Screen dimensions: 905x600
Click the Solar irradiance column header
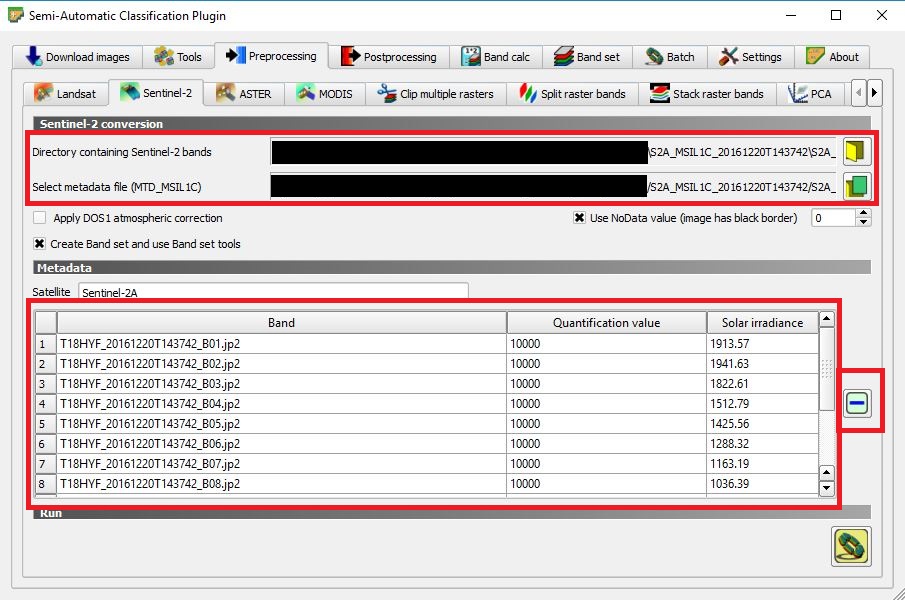pos(762,323)
